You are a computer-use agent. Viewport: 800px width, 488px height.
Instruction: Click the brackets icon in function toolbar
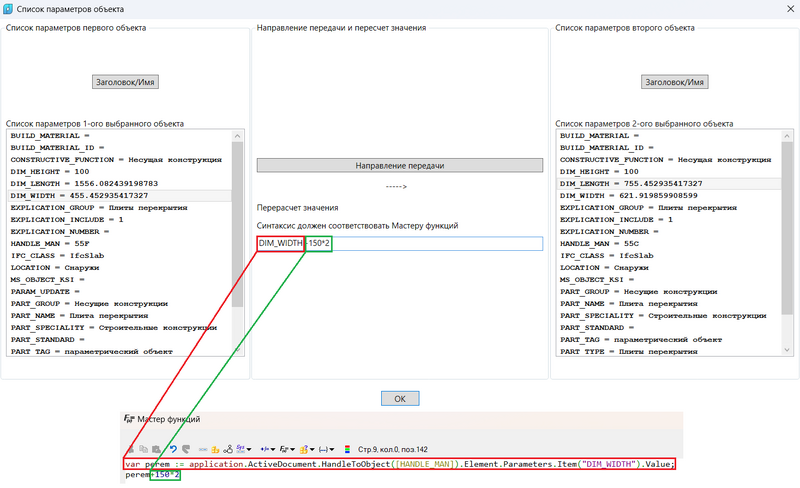[323, 449]
